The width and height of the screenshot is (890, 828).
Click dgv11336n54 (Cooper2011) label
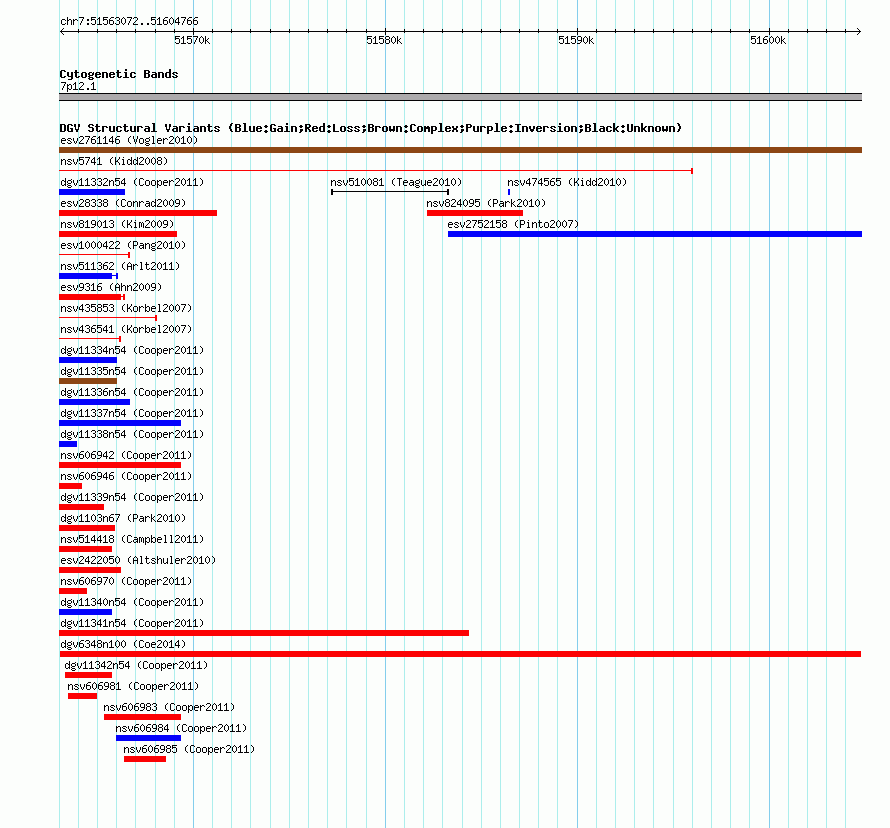[132, 392]
